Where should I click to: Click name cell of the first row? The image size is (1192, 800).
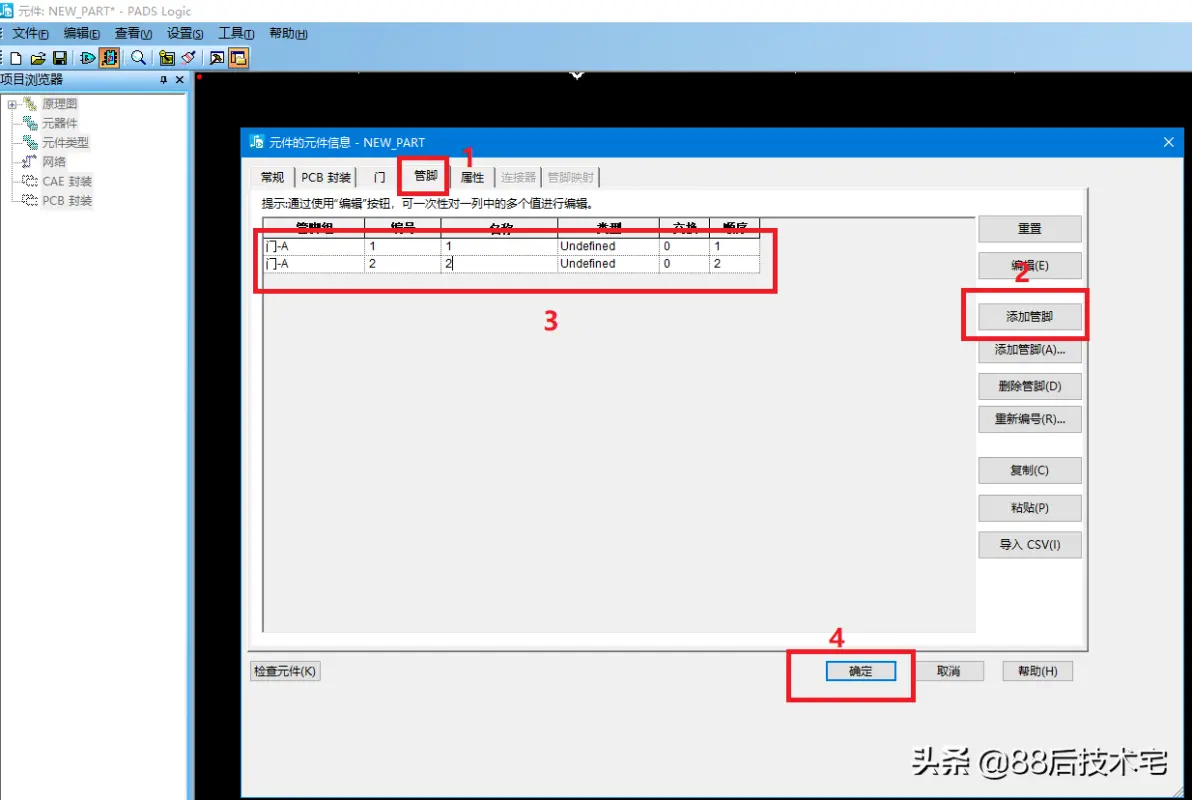[499, 246]
